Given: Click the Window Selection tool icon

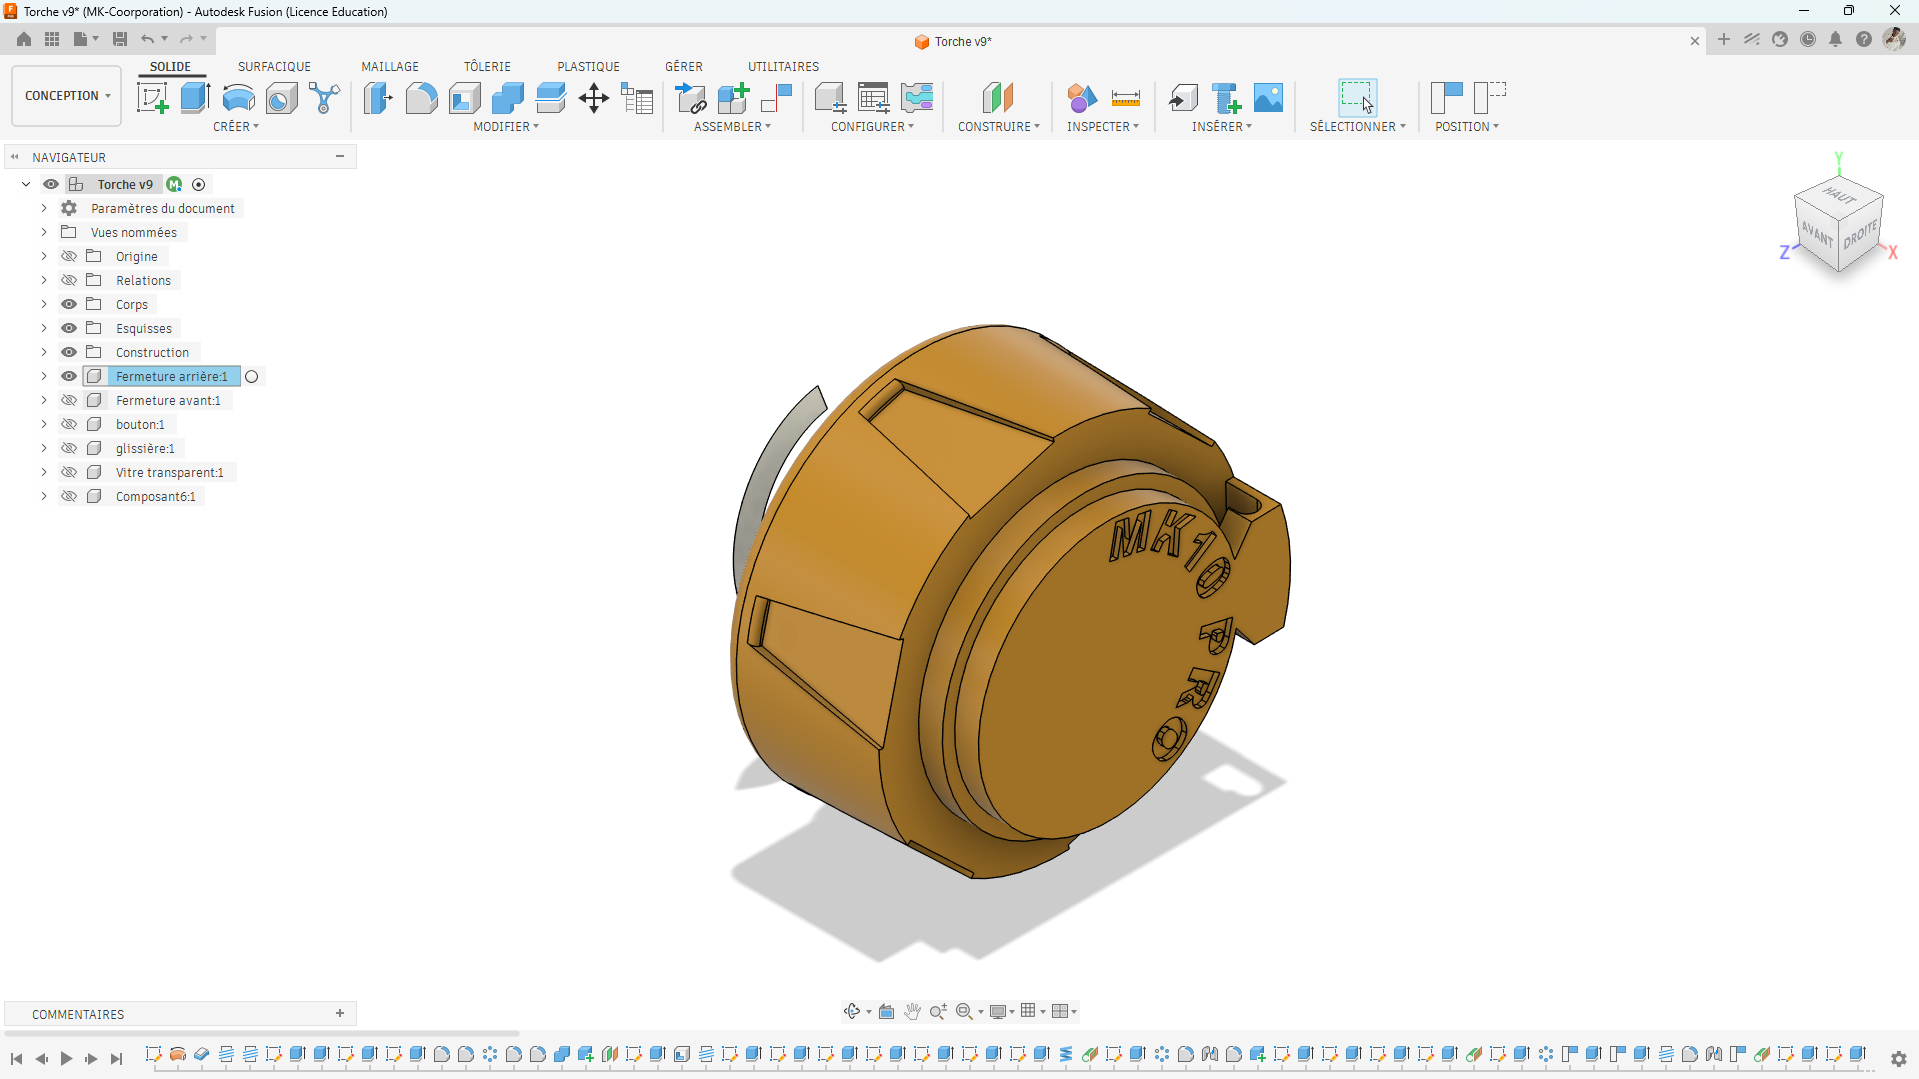Looking at the screenshot, I should click(1357, 98).
